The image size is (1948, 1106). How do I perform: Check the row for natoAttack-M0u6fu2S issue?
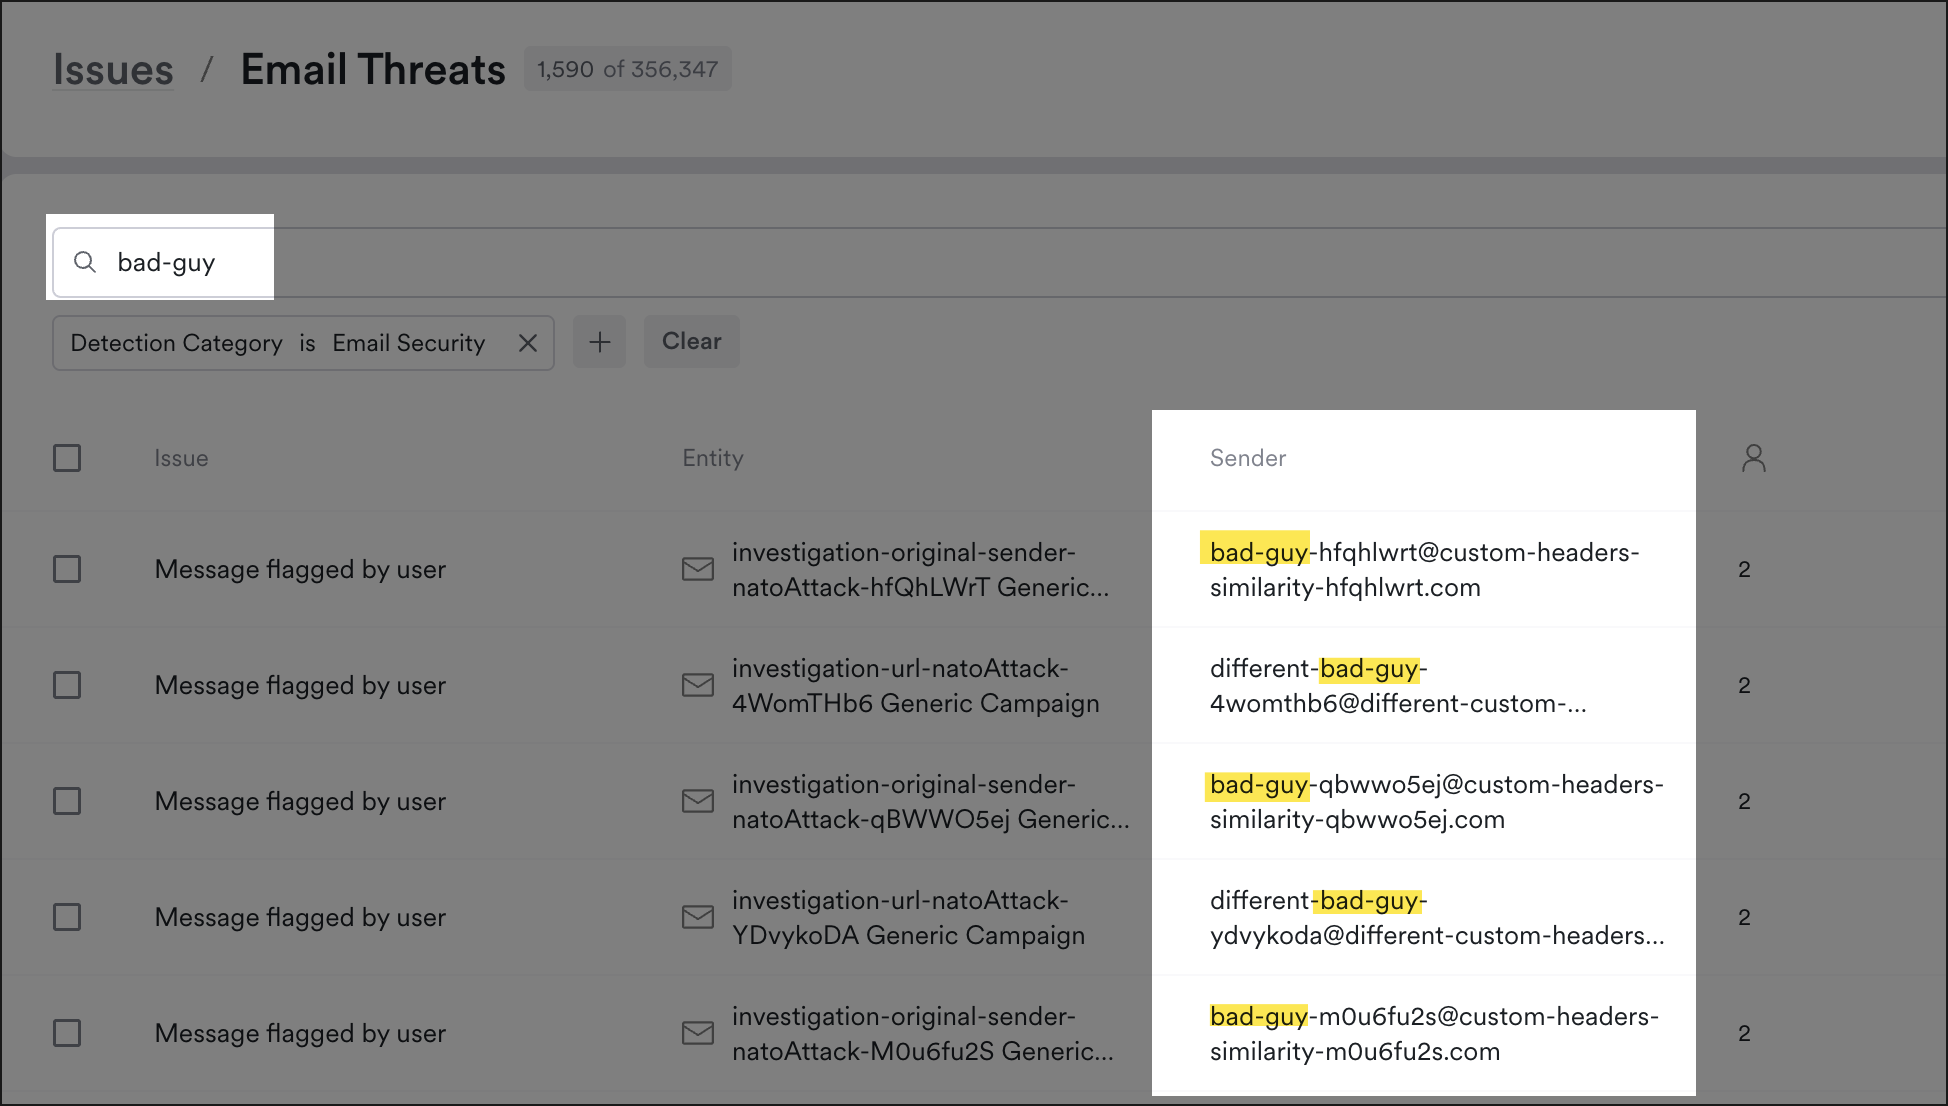click(67, 1033)
